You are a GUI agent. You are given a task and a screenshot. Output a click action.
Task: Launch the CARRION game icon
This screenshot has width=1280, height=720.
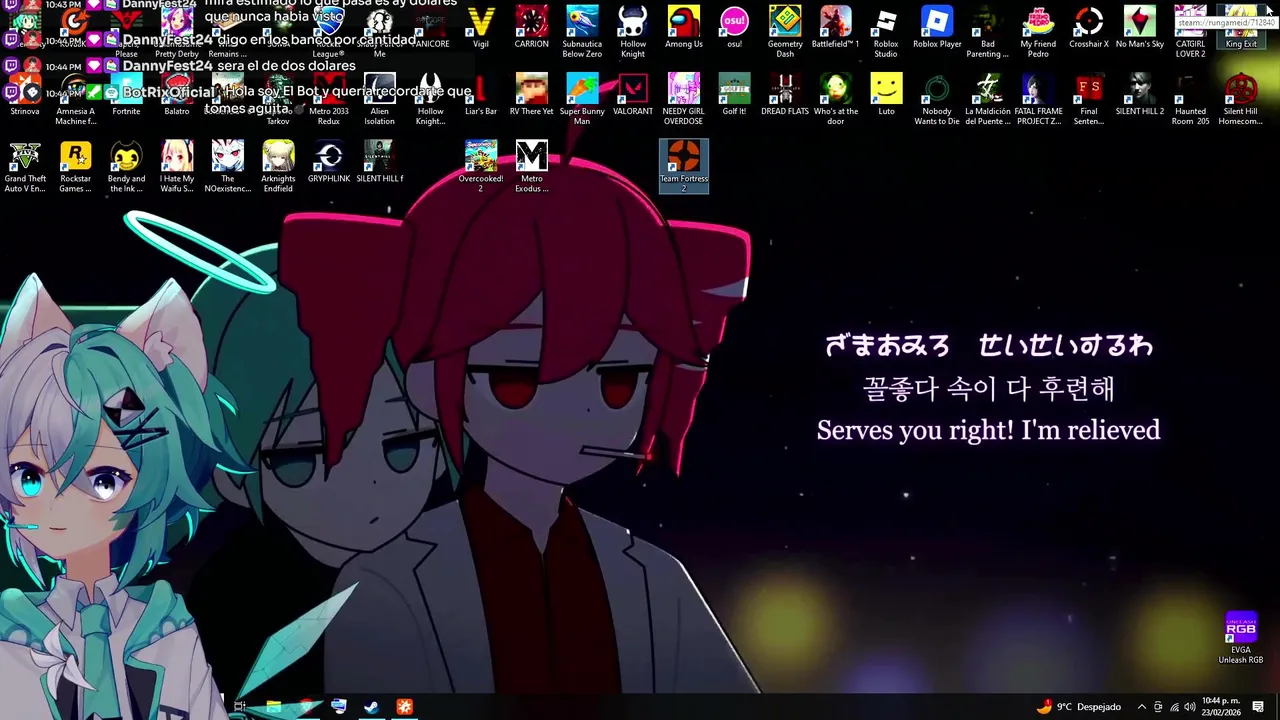(x=531, y=28)
